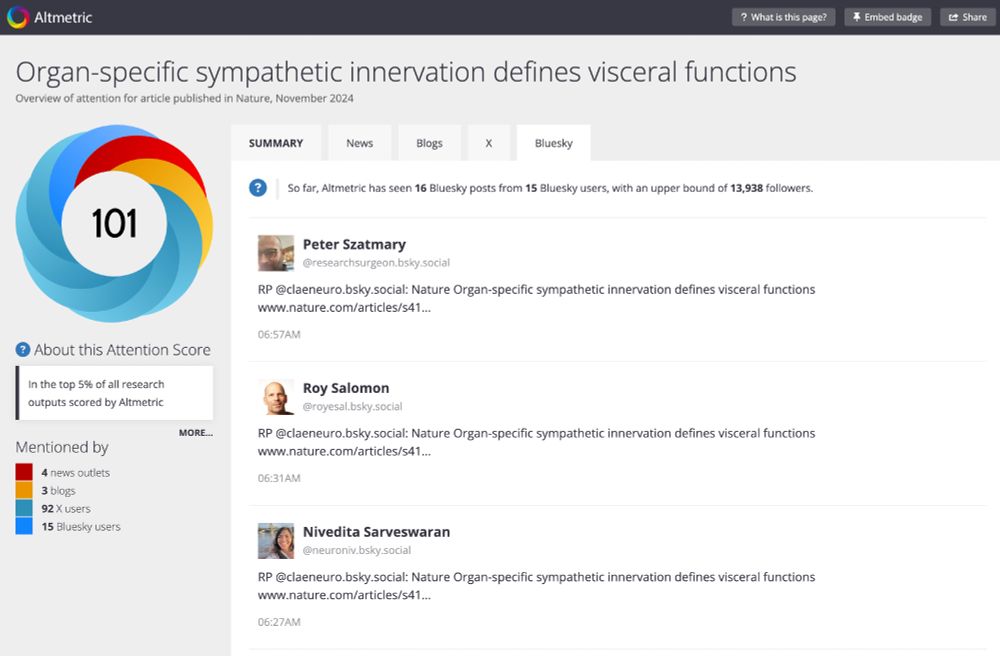1000x656 pixels.
Task: Click the teal X users color swatch
Action: click(24, 508)
